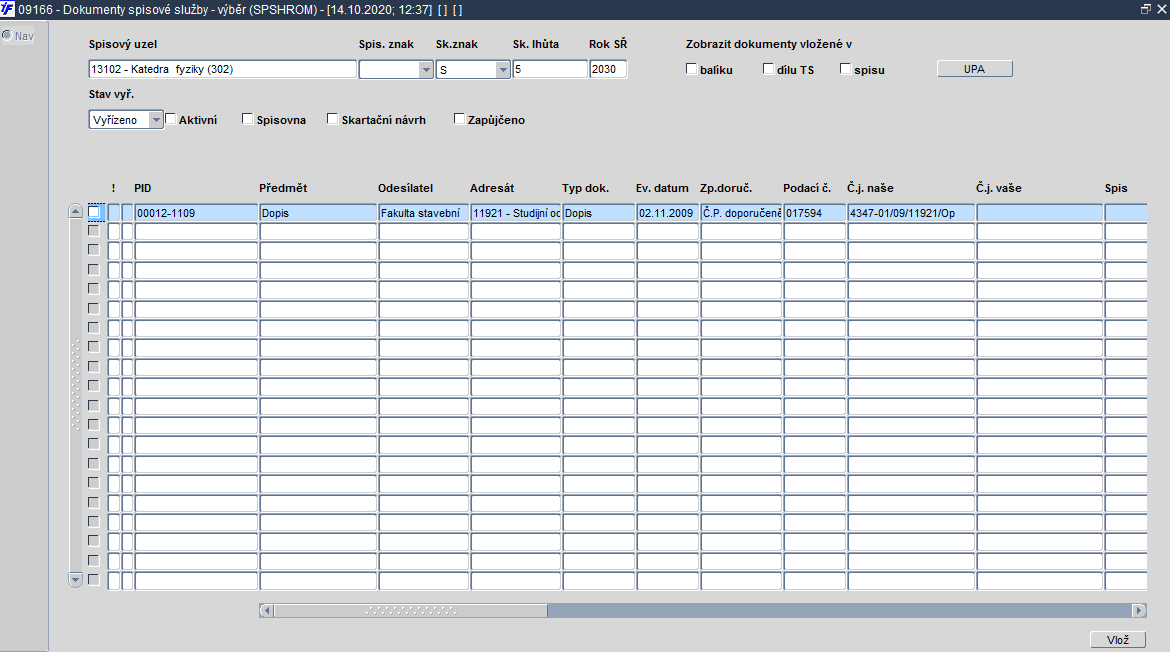Select the Nav radio indicator
This screenshot has height=652, width=1170.
click(7, 35)
